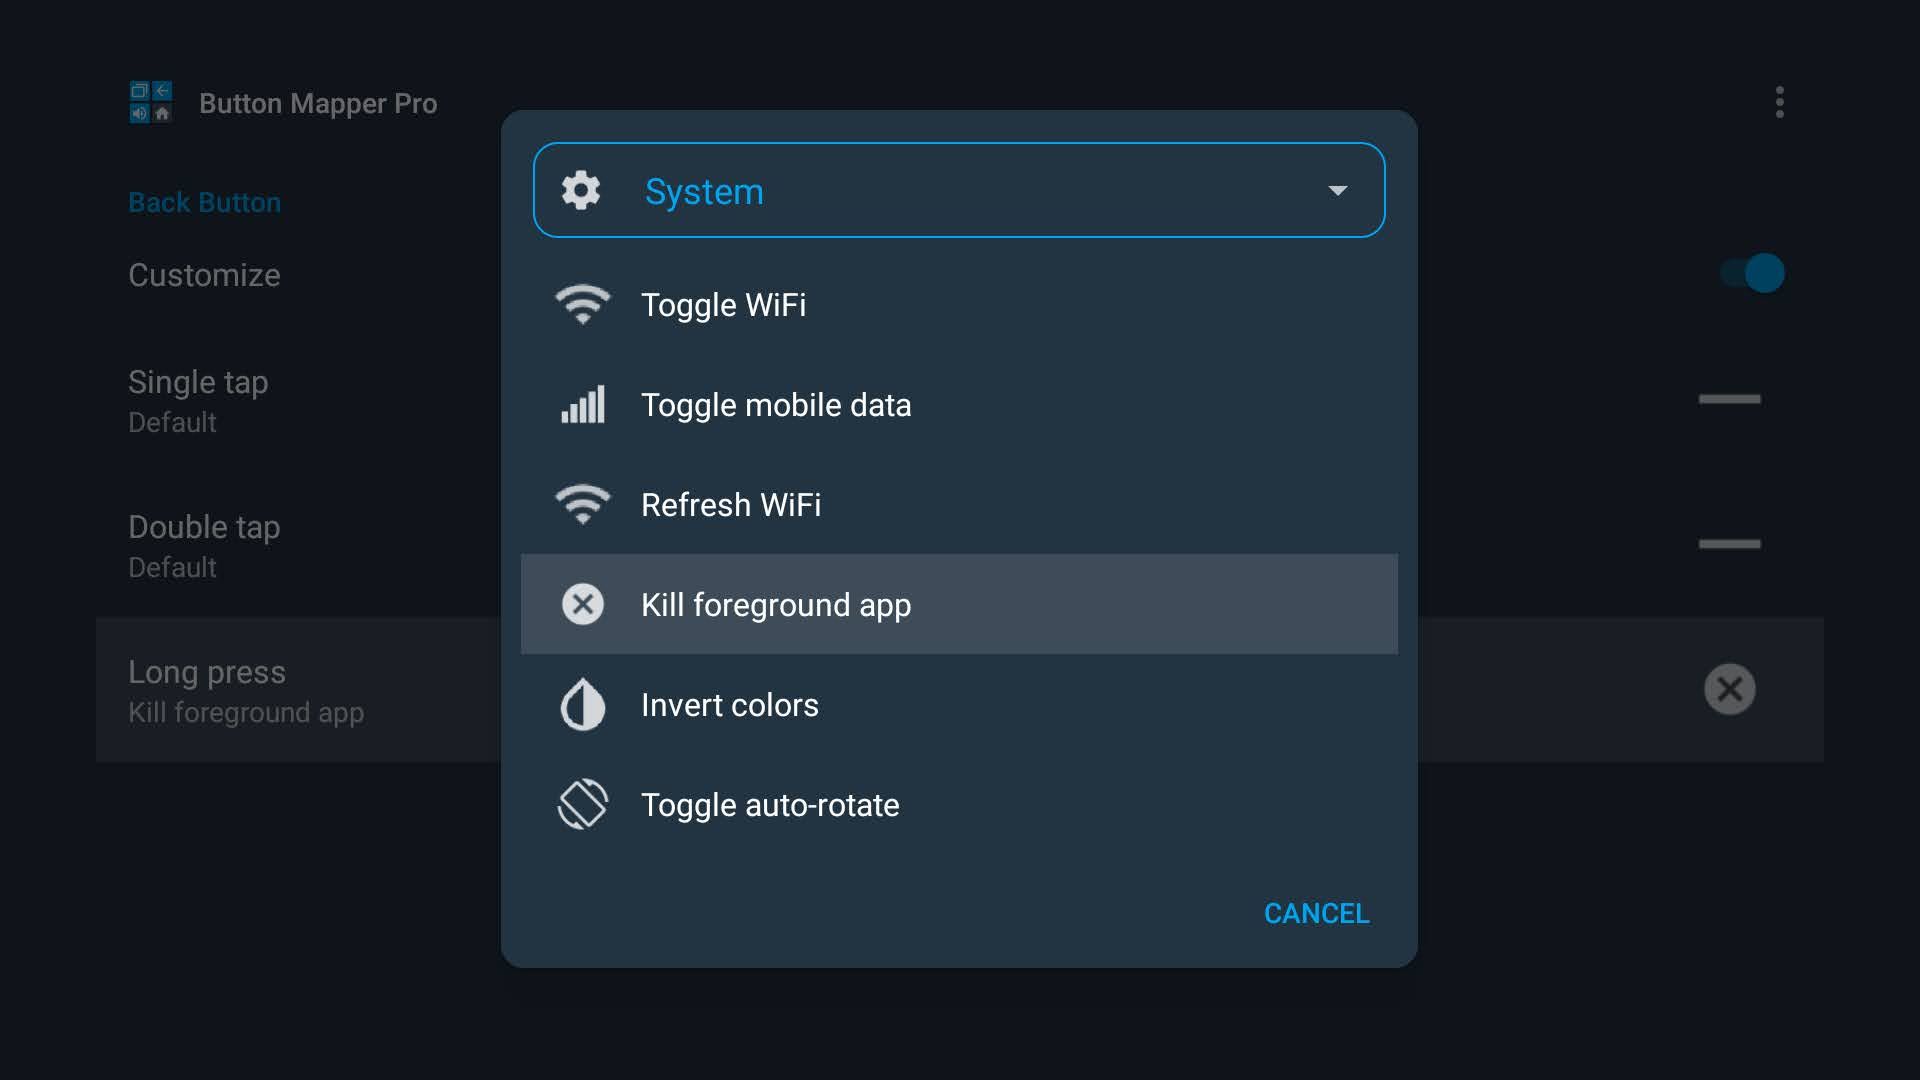Click the gear icon in the System selector

(583, 190)
